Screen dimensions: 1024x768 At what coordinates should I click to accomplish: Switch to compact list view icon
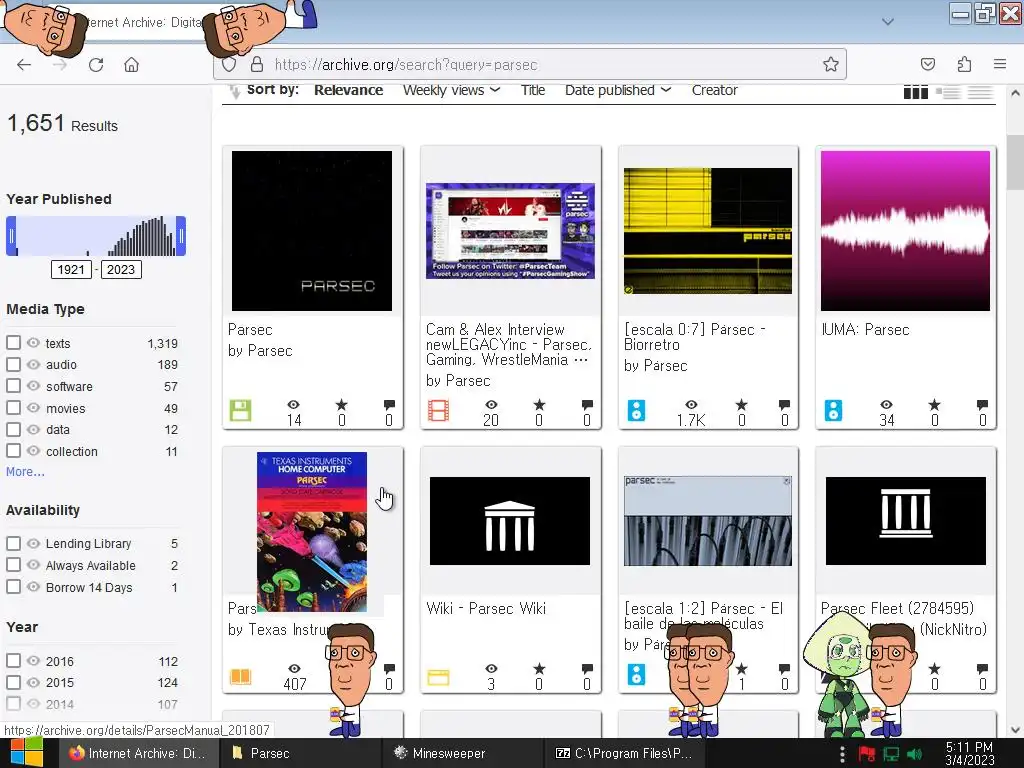pyautogui.click(x=980, y=92)
